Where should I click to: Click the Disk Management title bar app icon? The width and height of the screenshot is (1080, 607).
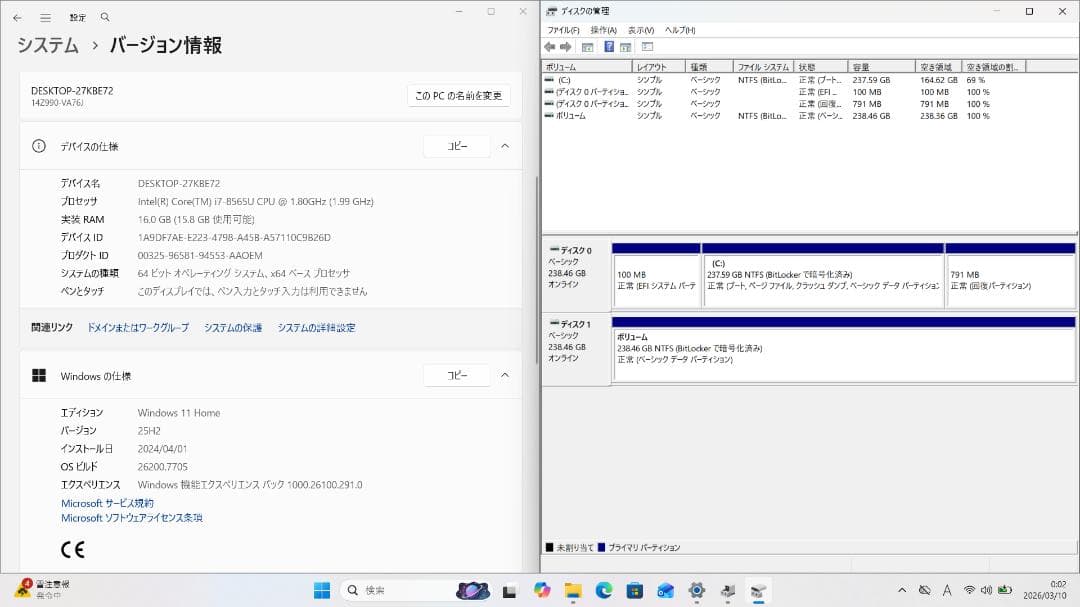click(x=551, y=11)
